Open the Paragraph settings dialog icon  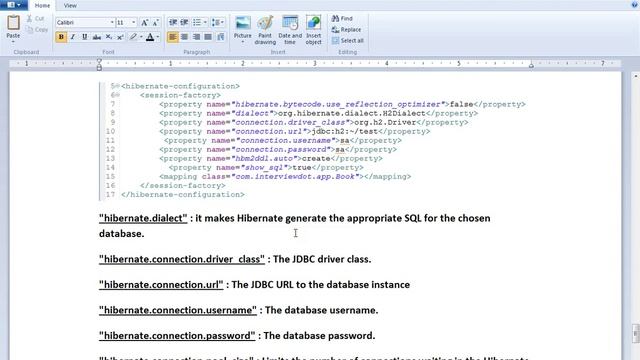tap(221, 37)
